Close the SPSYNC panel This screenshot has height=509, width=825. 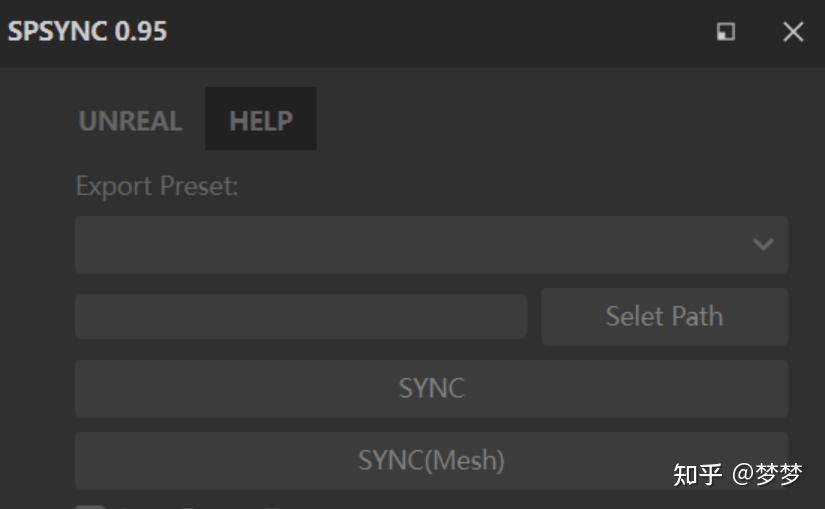pyautogui.click(x=793, y=32)
